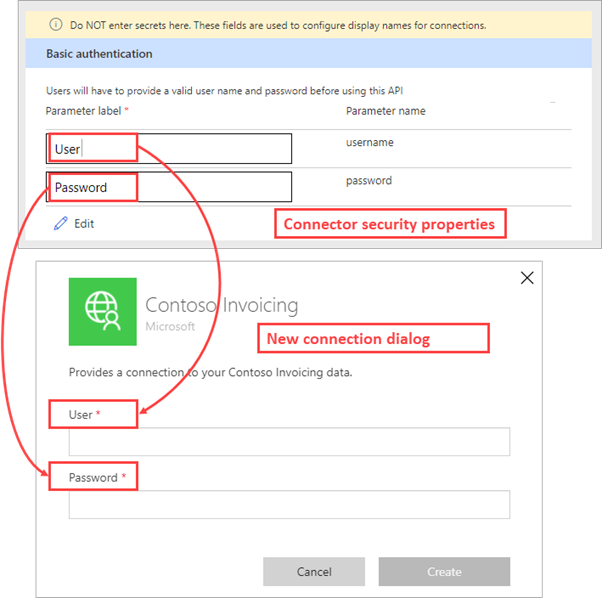Close the new connection dialog
The image size is (602, 598).
point(527,278)
